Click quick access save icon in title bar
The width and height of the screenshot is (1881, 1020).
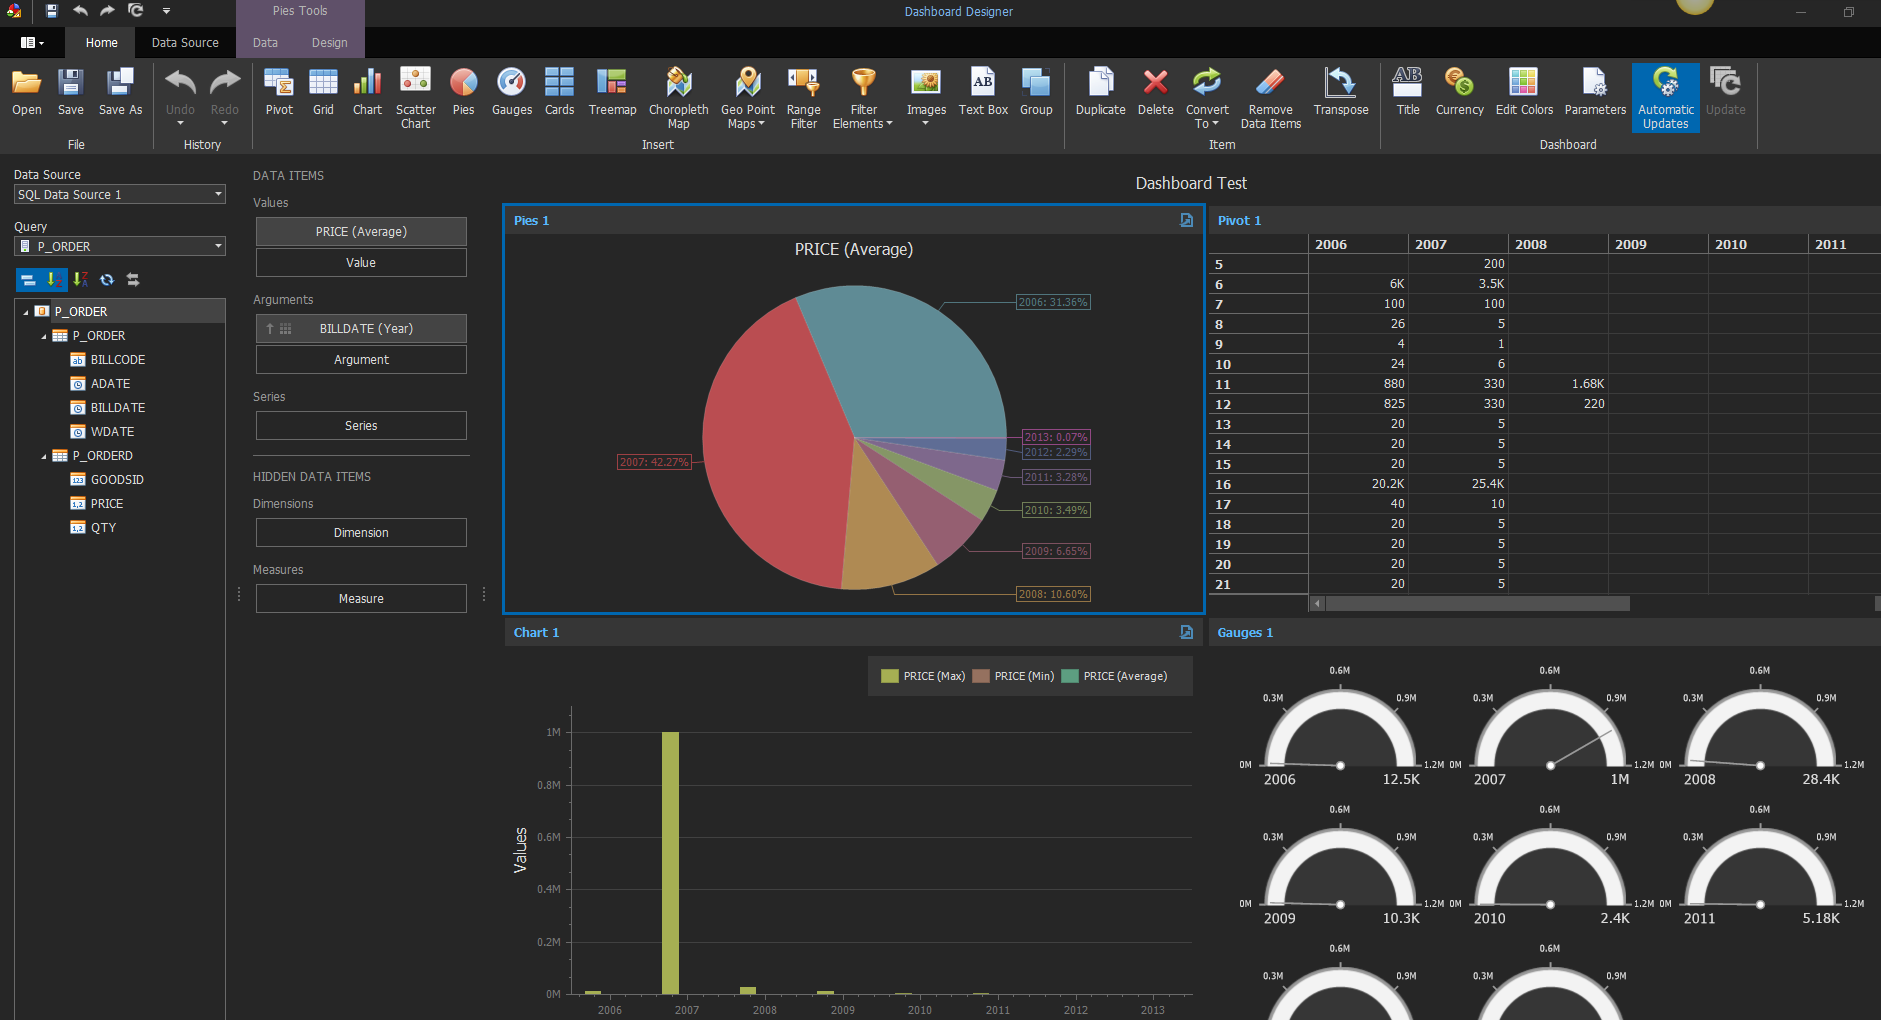coord(52,11)
